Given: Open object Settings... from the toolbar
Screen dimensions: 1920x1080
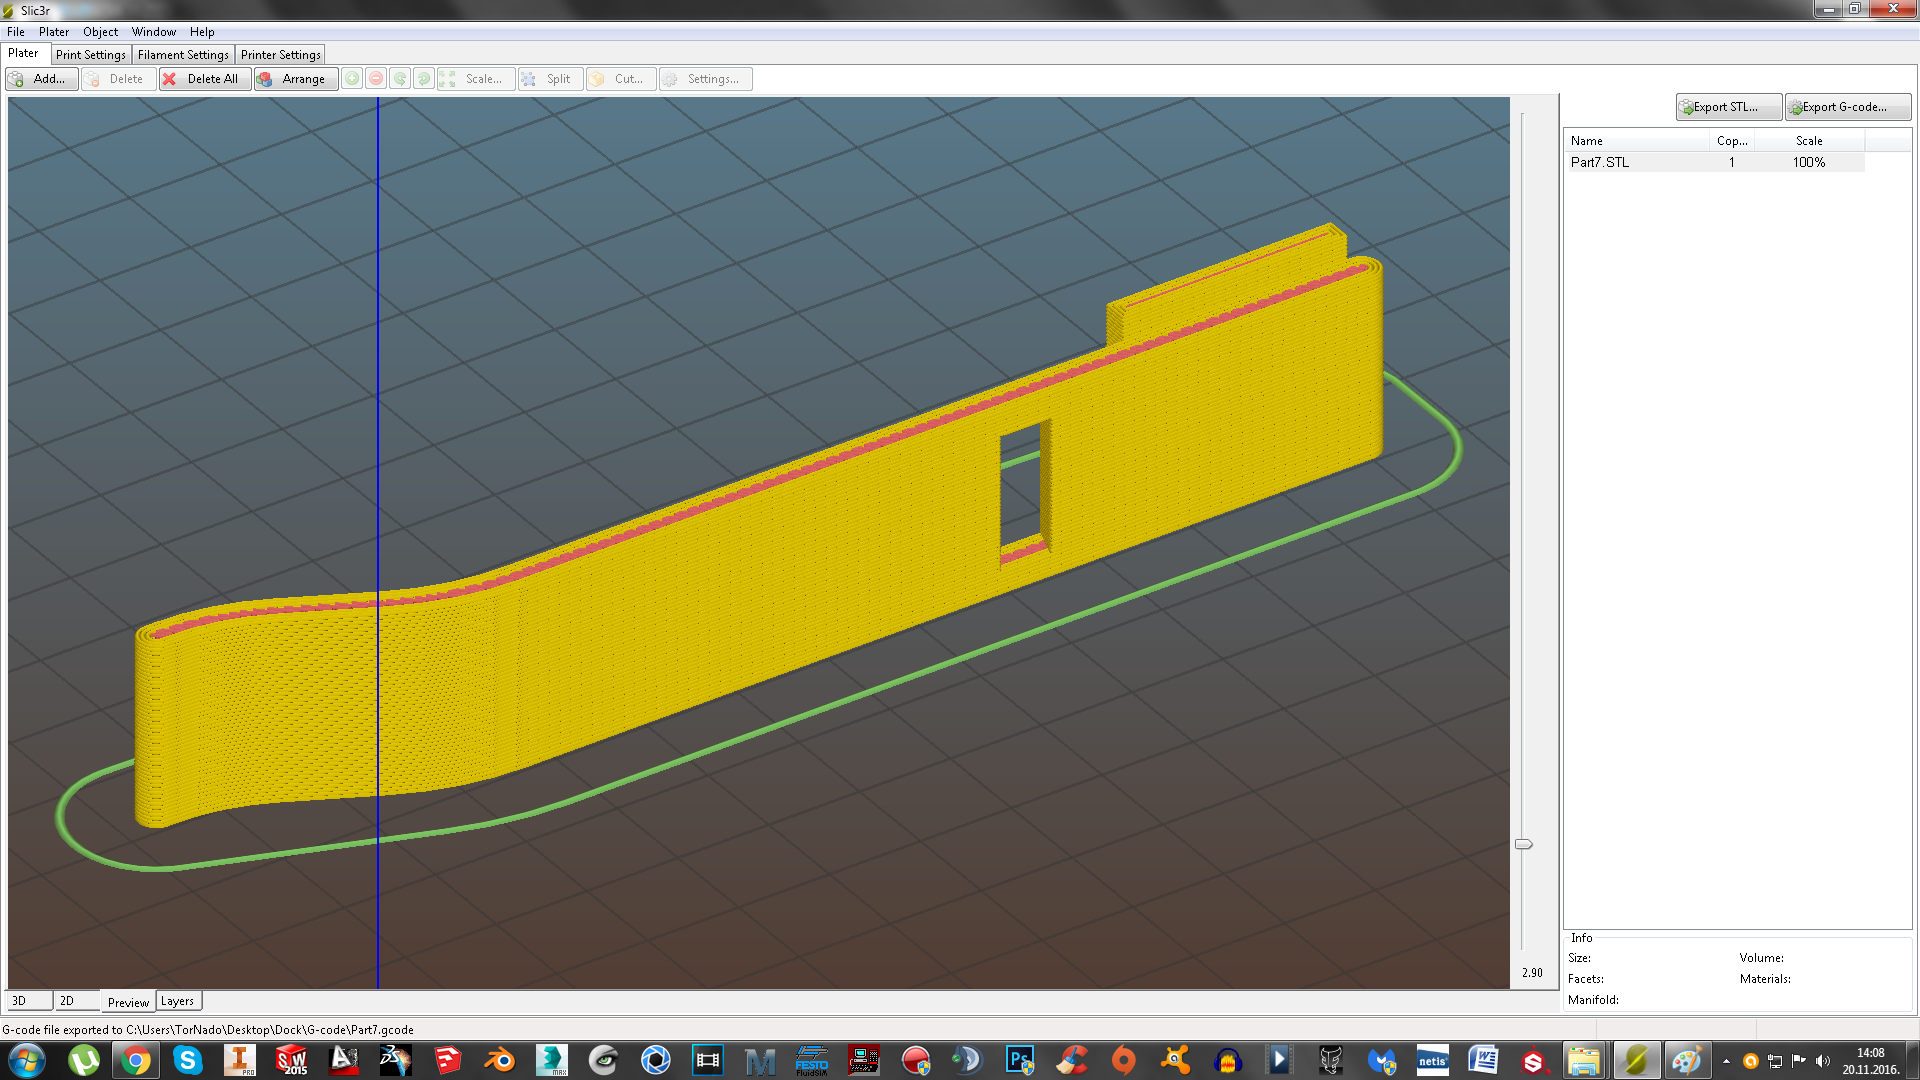Looking at the screenshot, I should (x=704, y=79).
